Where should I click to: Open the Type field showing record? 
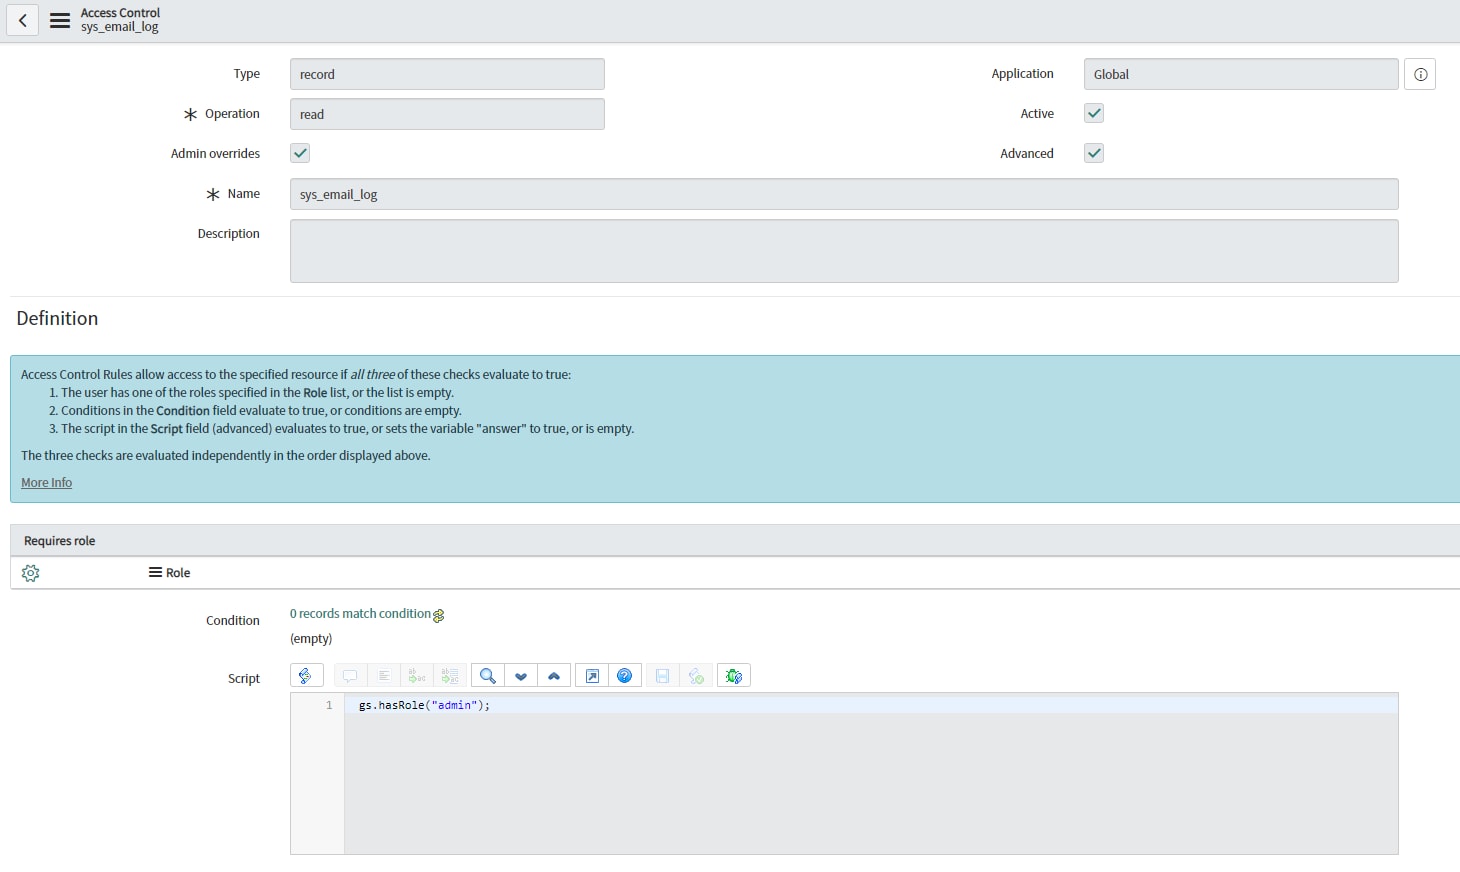[447, 74]
